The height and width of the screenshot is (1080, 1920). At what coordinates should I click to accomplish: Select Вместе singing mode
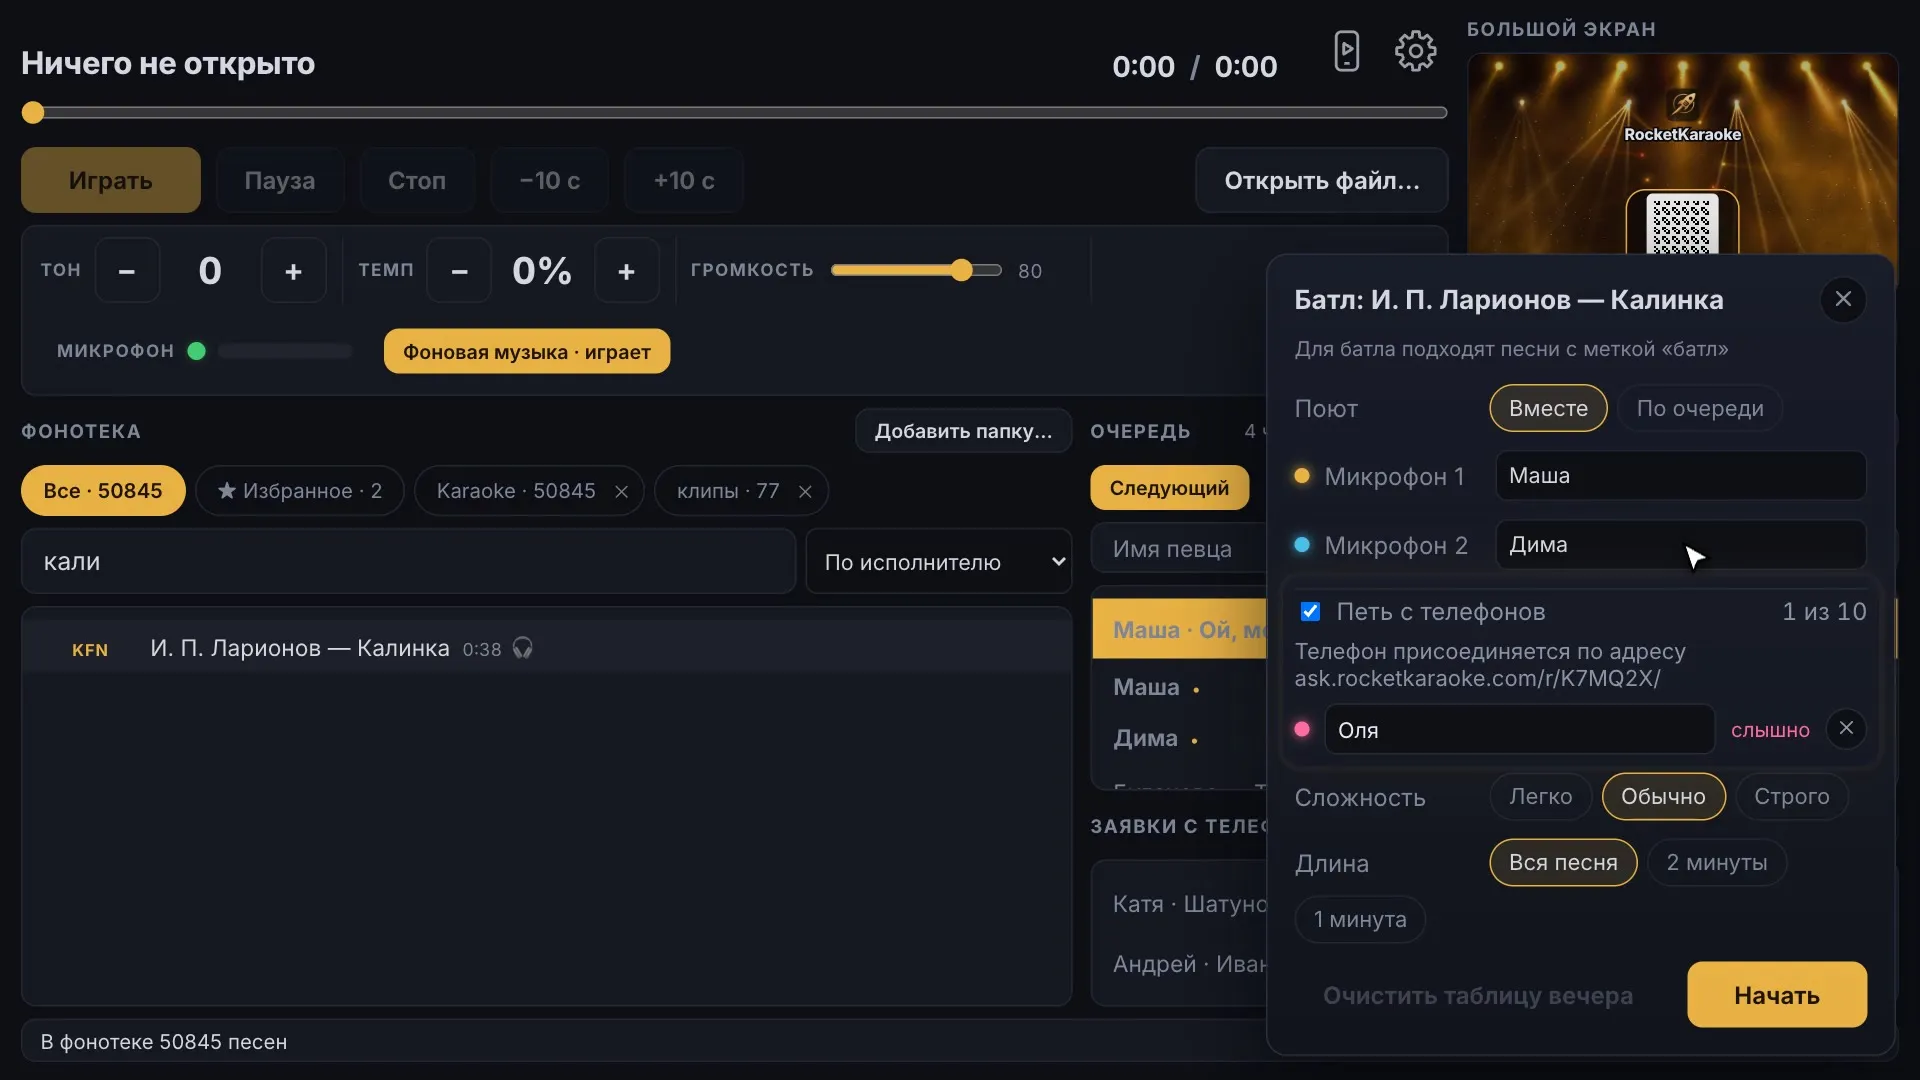(x=1548, y=408)
